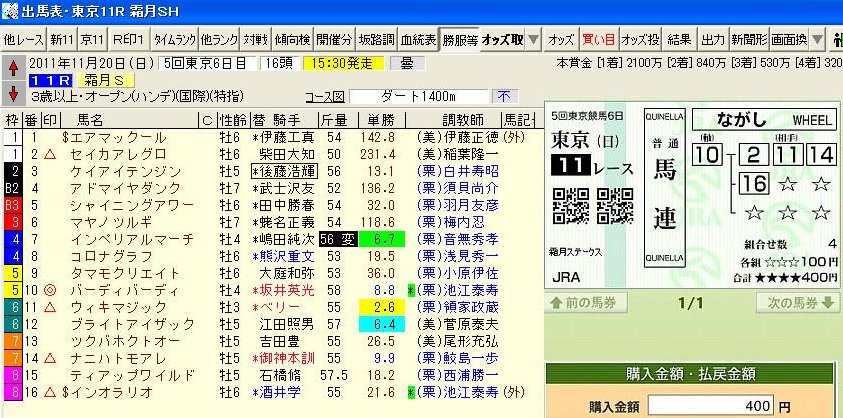Click the 出力 output button

pos(713,39)
